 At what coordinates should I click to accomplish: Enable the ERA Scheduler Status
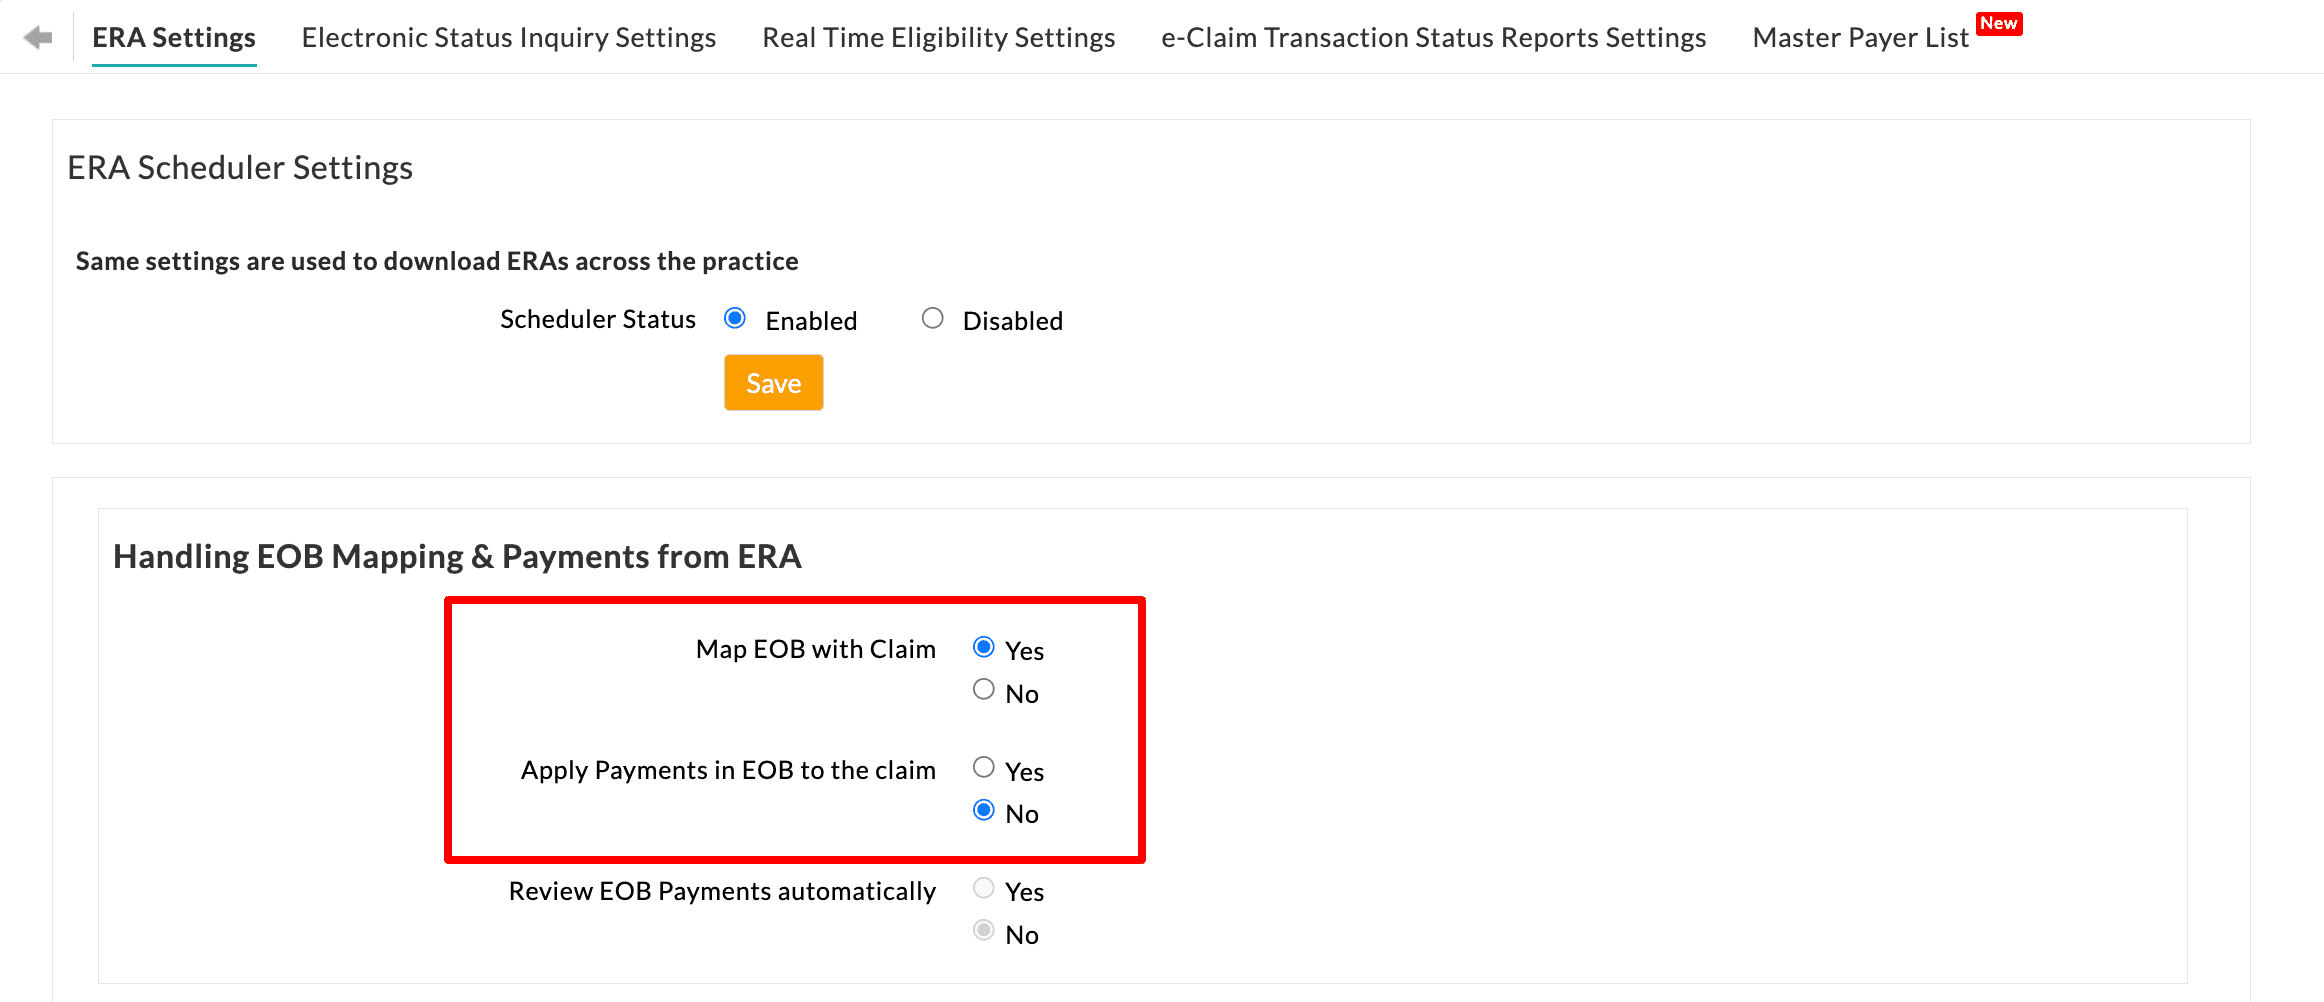(735, 318)
